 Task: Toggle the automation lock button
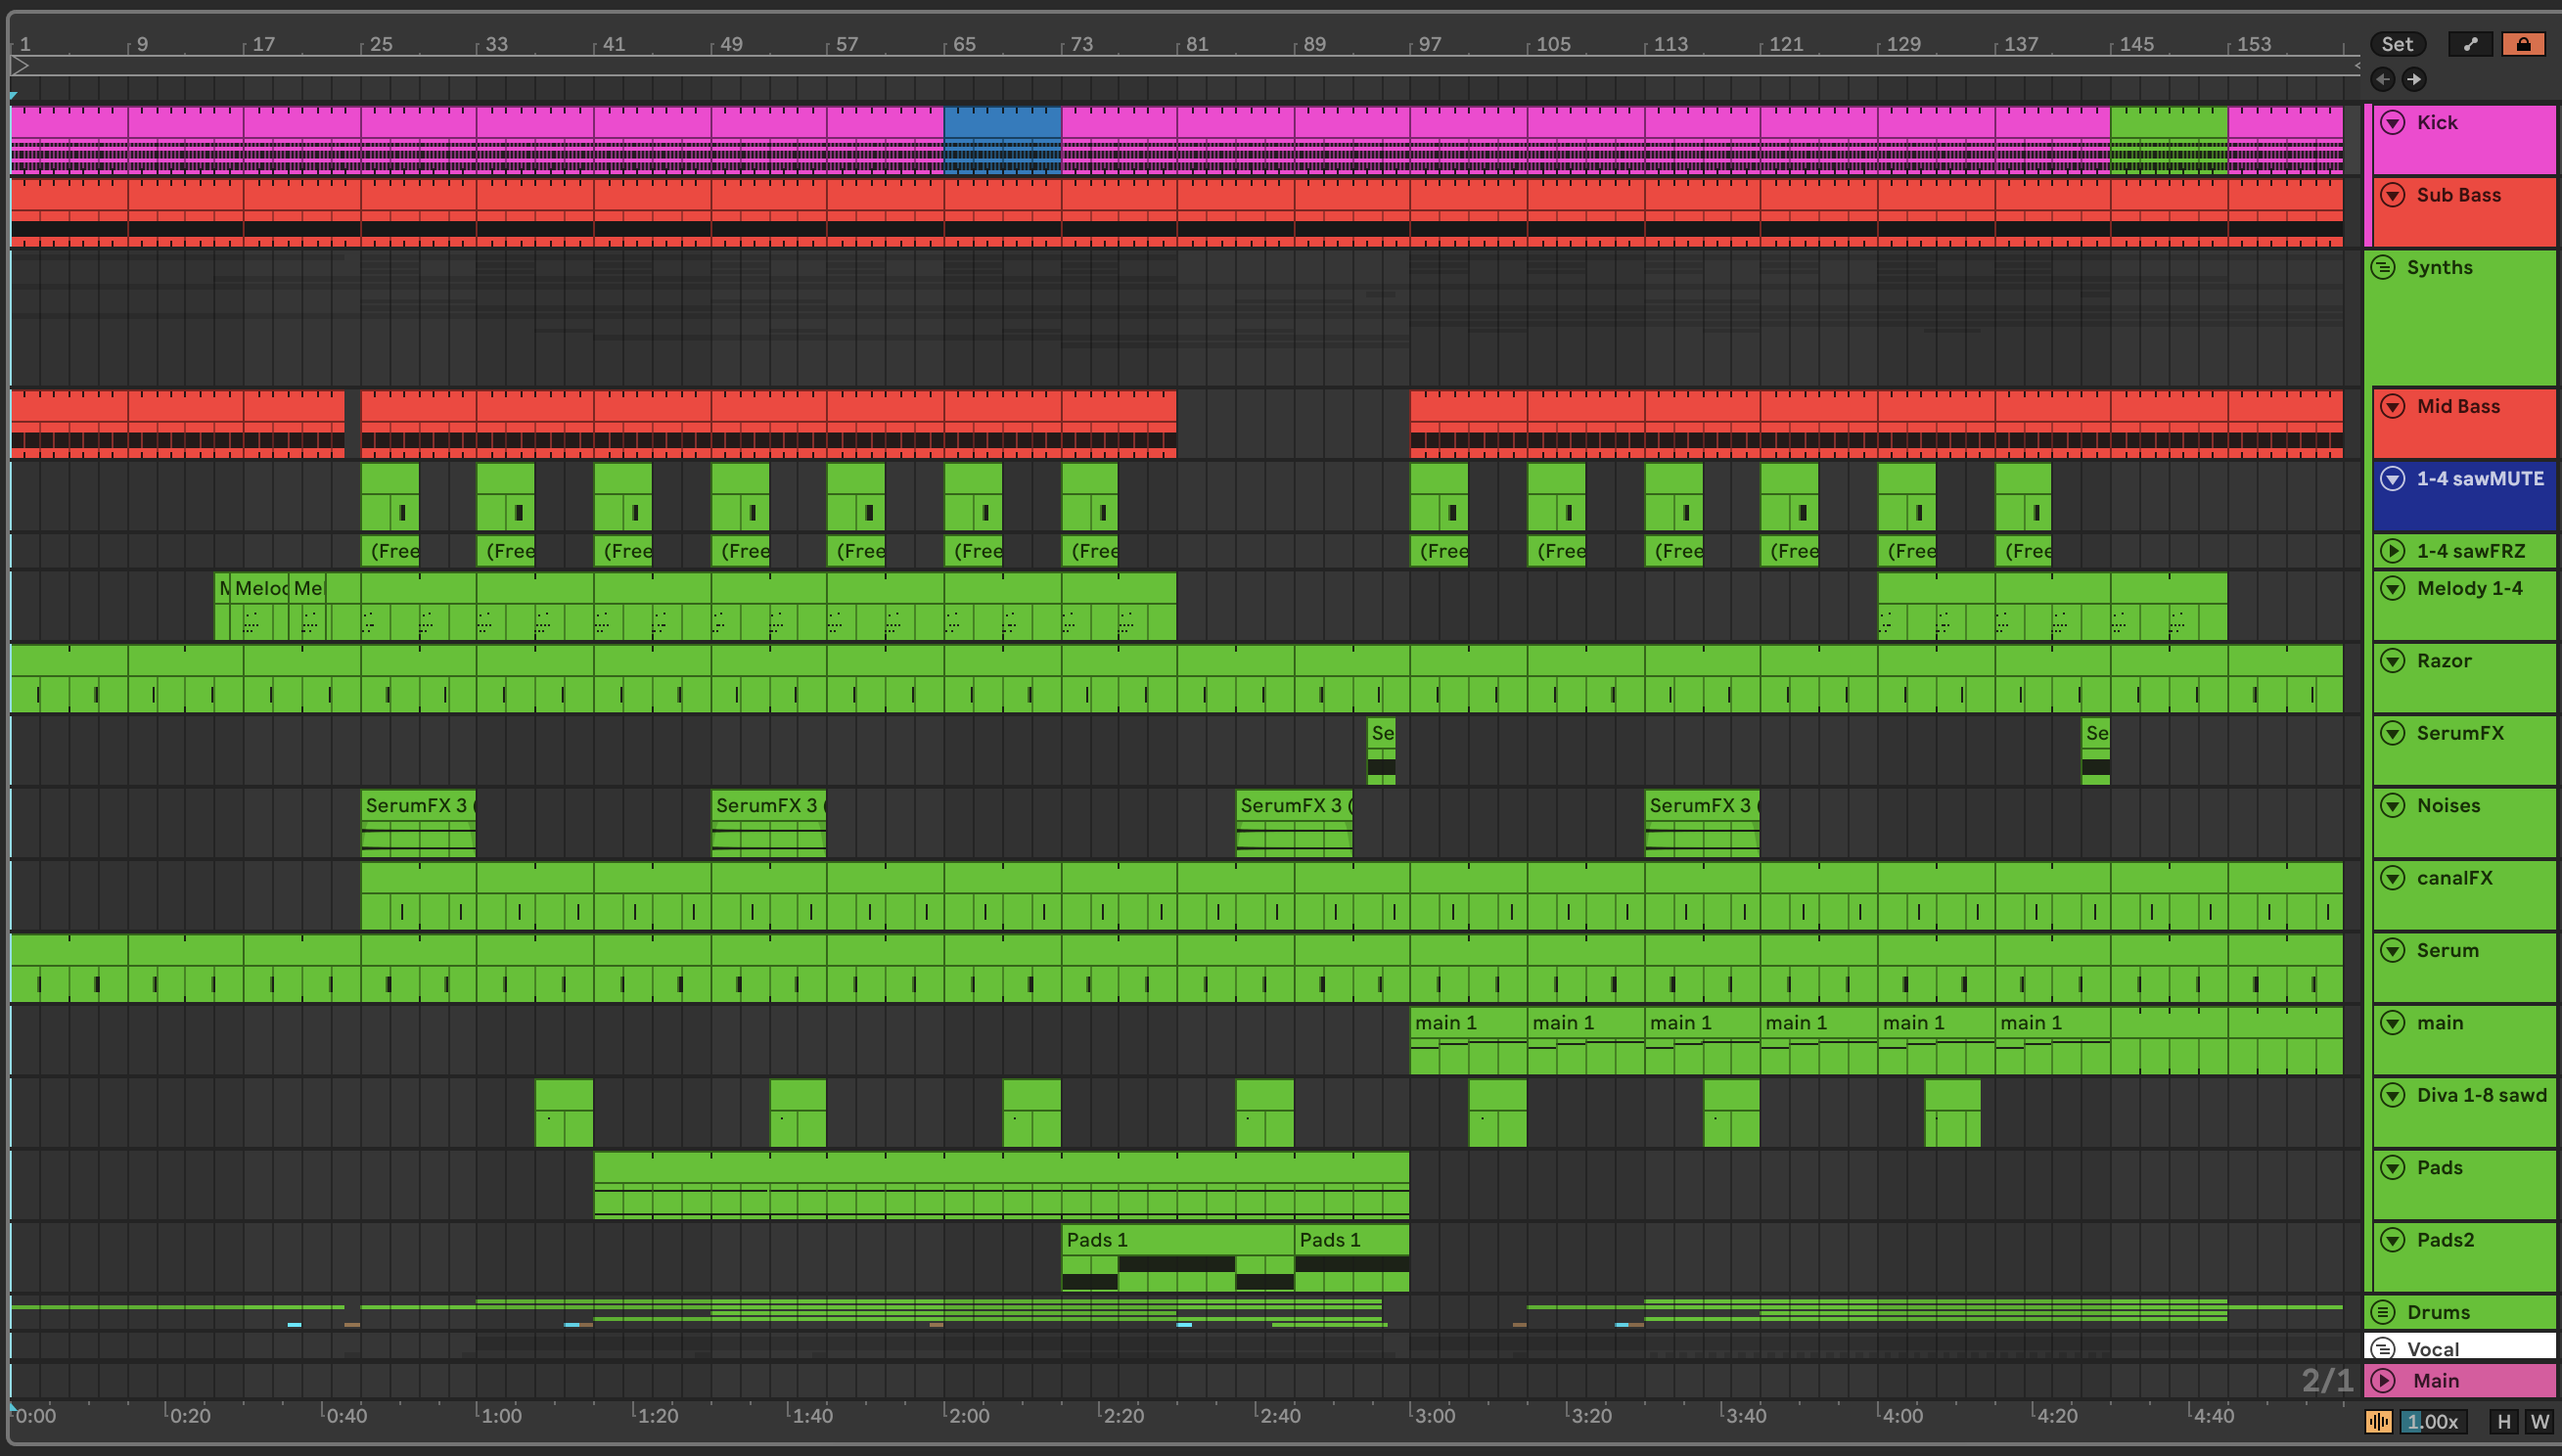(2523, 44)
